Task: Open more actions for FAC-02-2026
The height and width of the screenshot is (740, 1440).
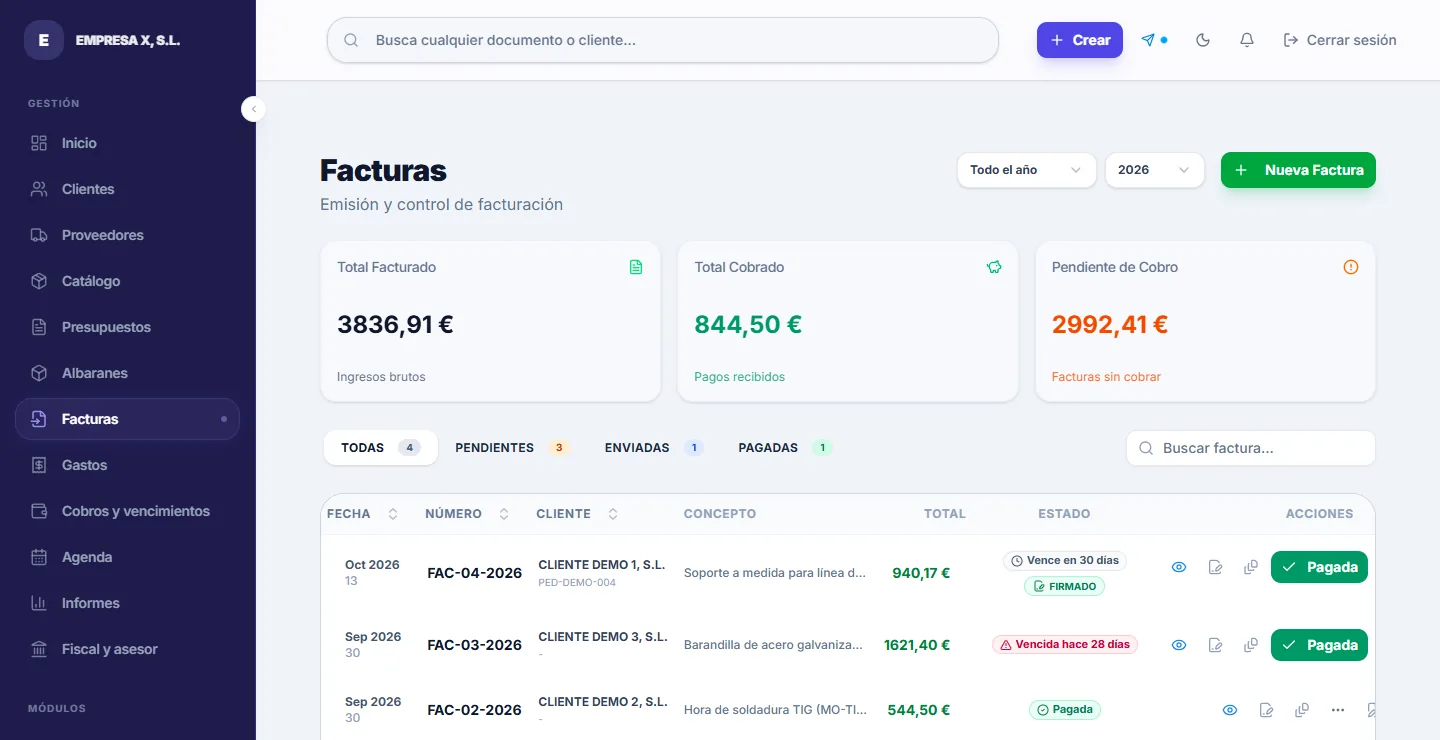Action: (1338, 710)
